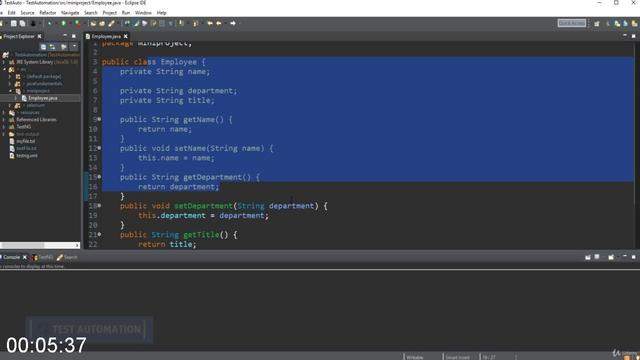The width and height of the screenshot is (640, 360).
Task: Switch to the Java perspective icon
Action: tap(617, 24)
